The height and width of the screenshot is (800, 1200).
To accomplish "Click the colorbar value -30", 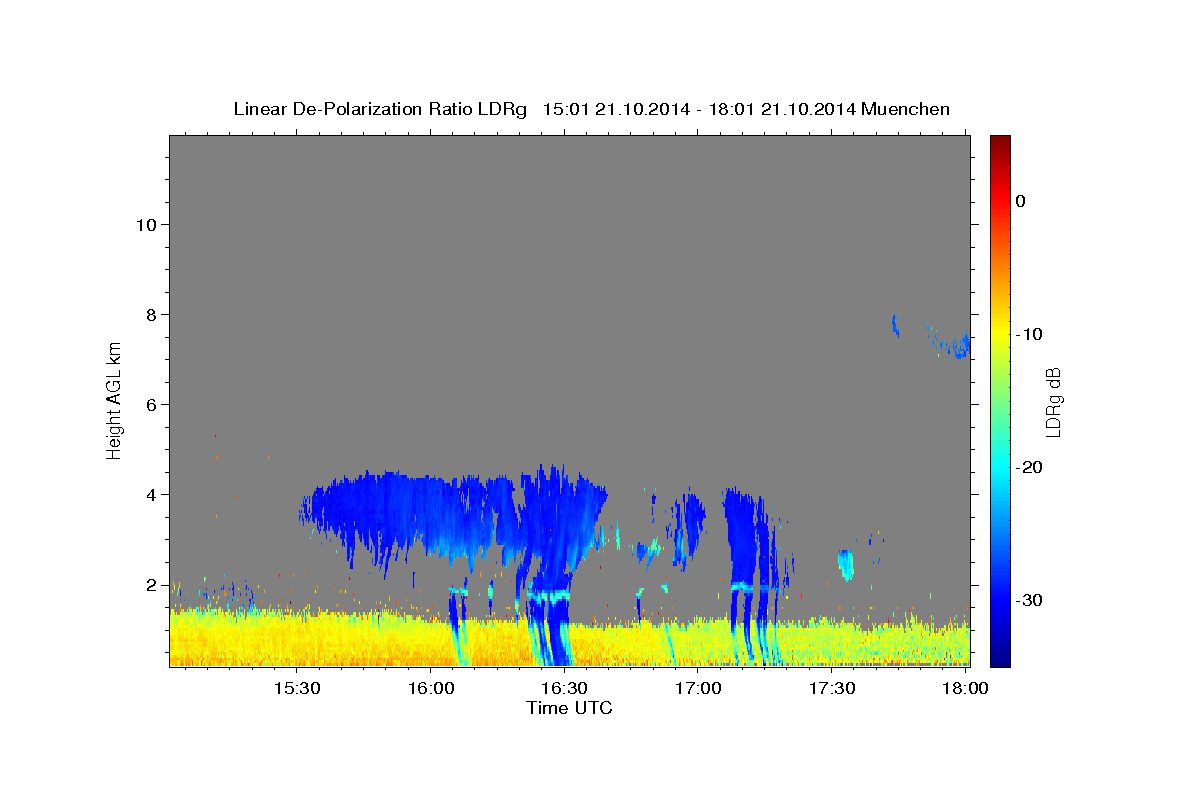I will pyautogui.click(x=1029, y=600).
